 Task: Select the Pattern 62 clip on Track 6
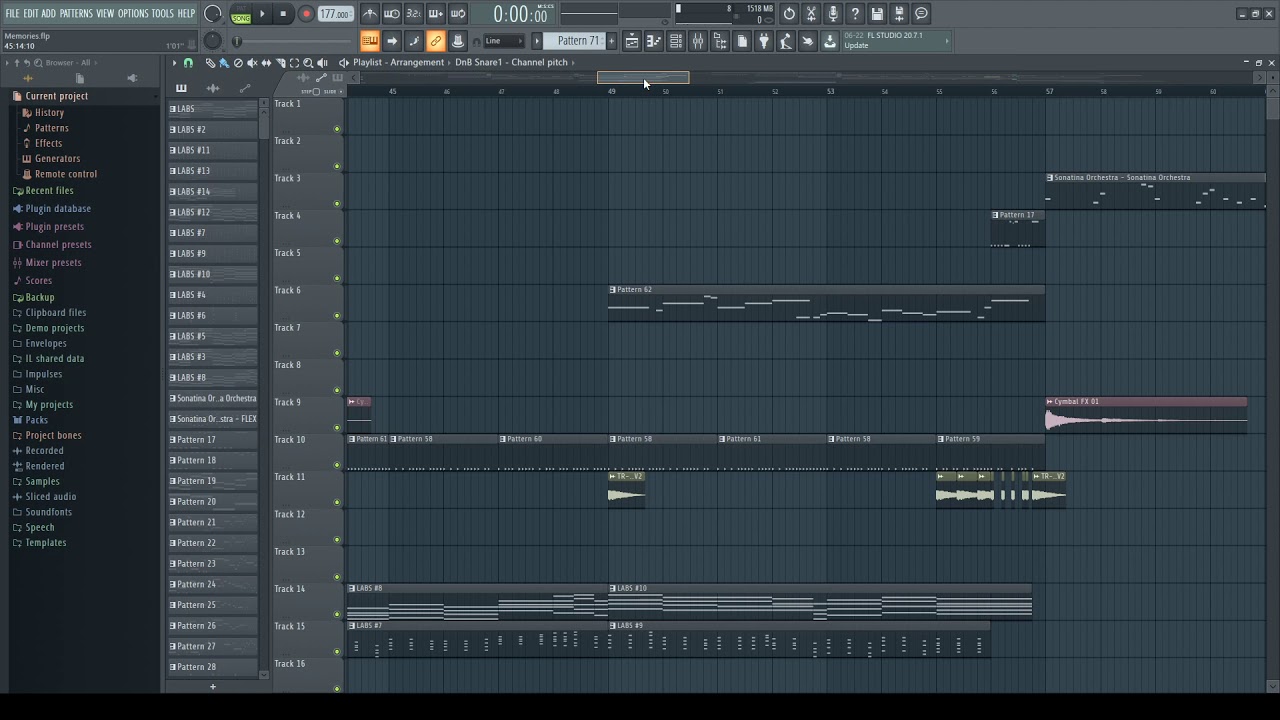pyautogui.click(x=826, y=303)
